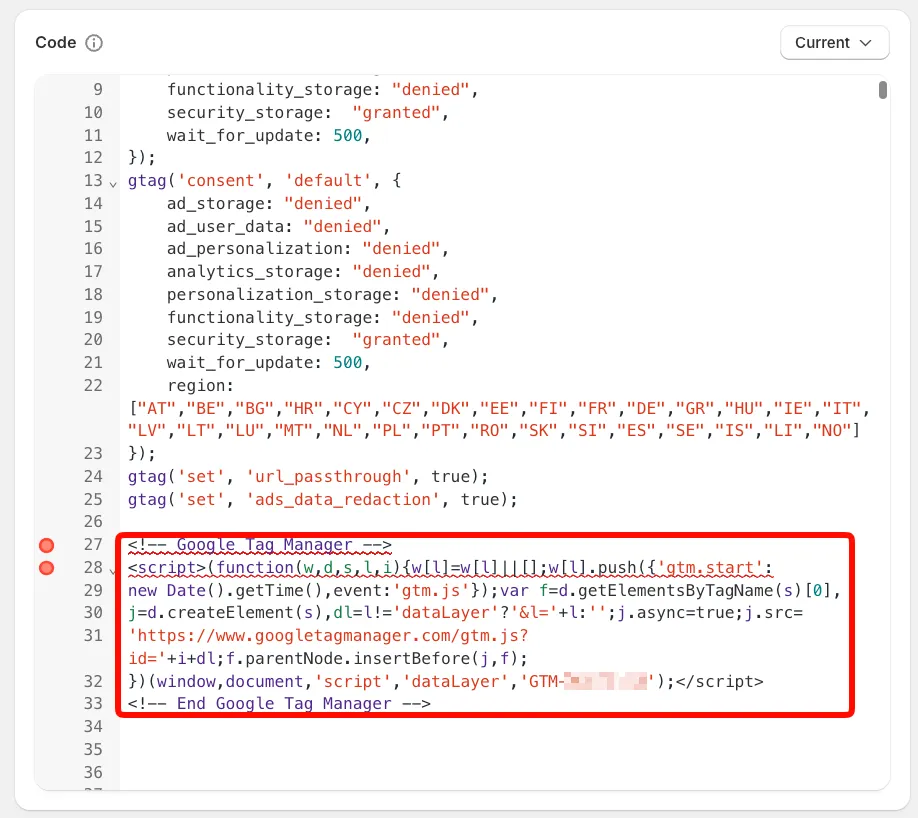Click line number 26 in gutter

[93, 522]
